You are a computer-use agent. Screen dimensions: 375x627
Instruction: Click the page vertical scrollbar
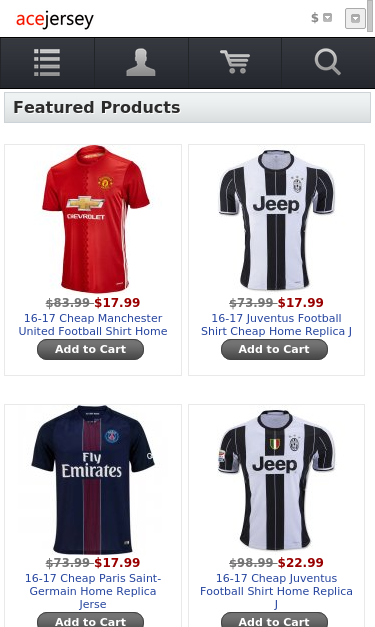371,20
